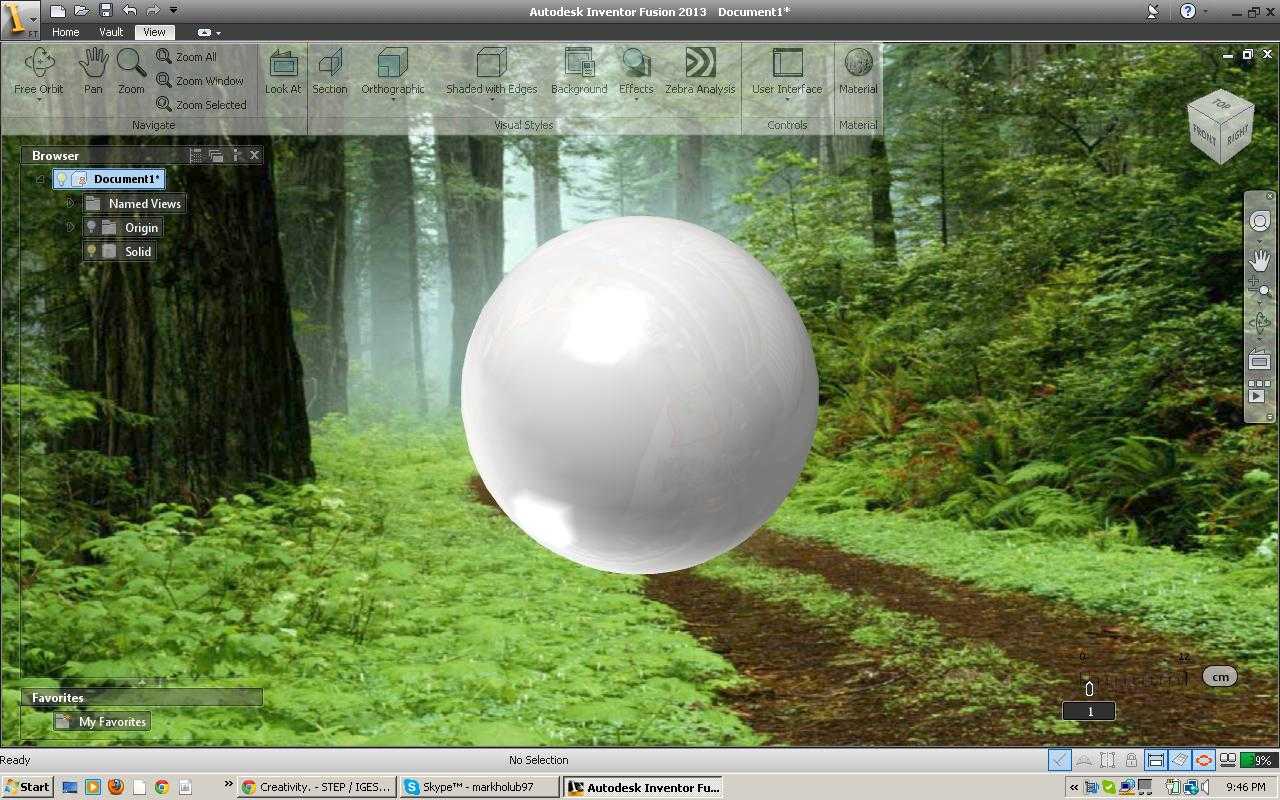Screen dimensions: 1280x800
Task: Click the 9% memory usage indicator
Action: click(1258, 760)
